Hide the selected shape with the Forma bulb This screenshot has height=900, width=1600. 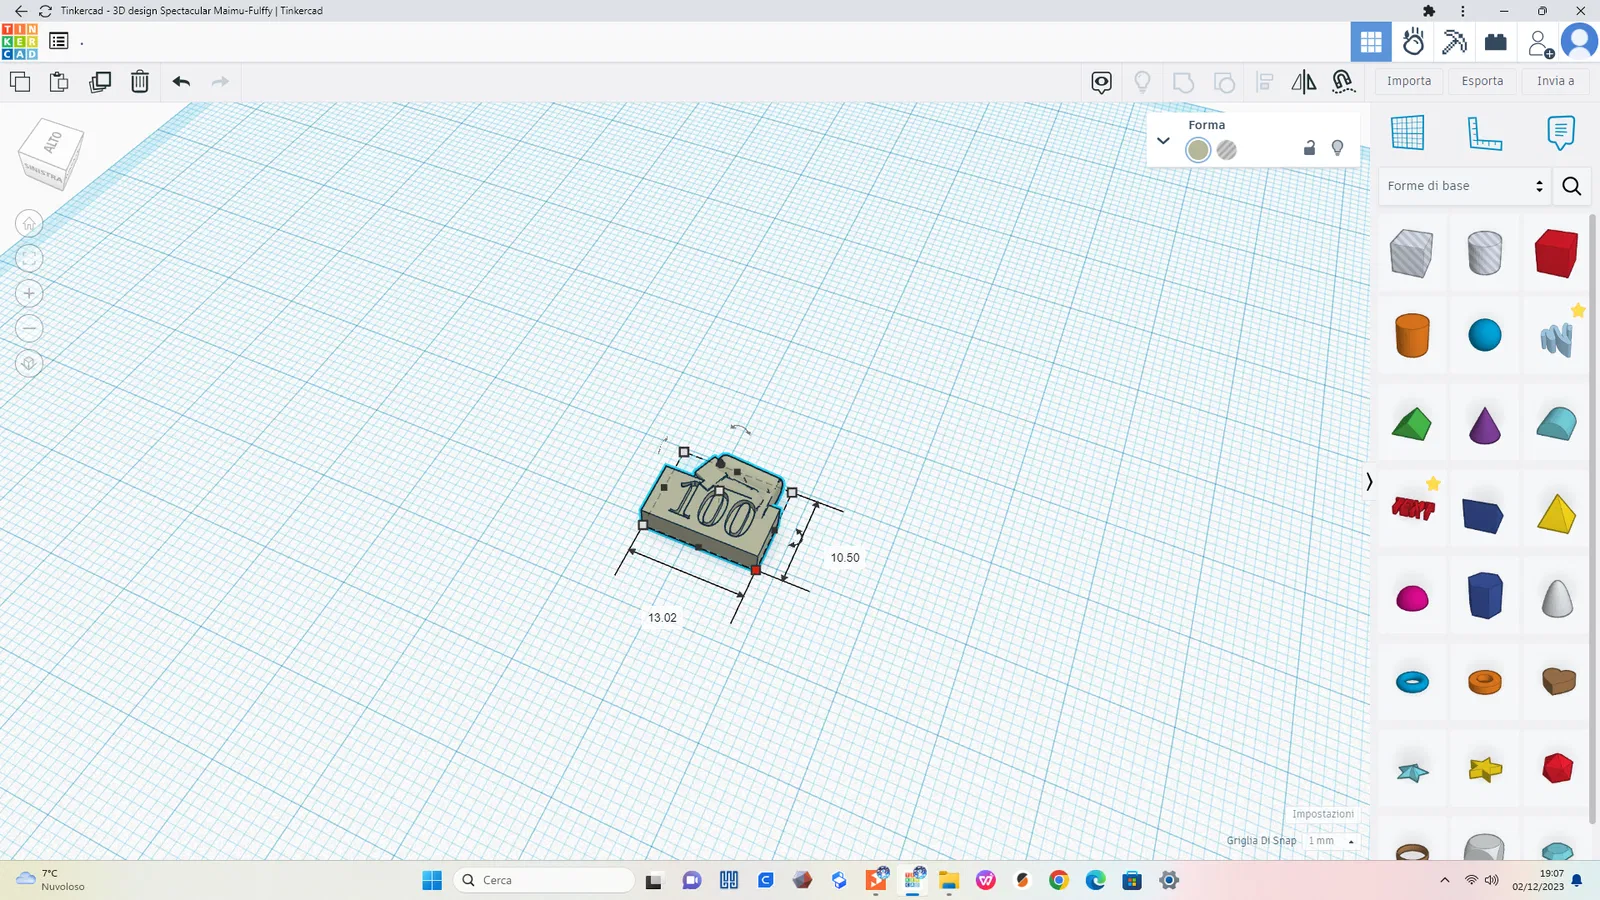point(1338,148)
